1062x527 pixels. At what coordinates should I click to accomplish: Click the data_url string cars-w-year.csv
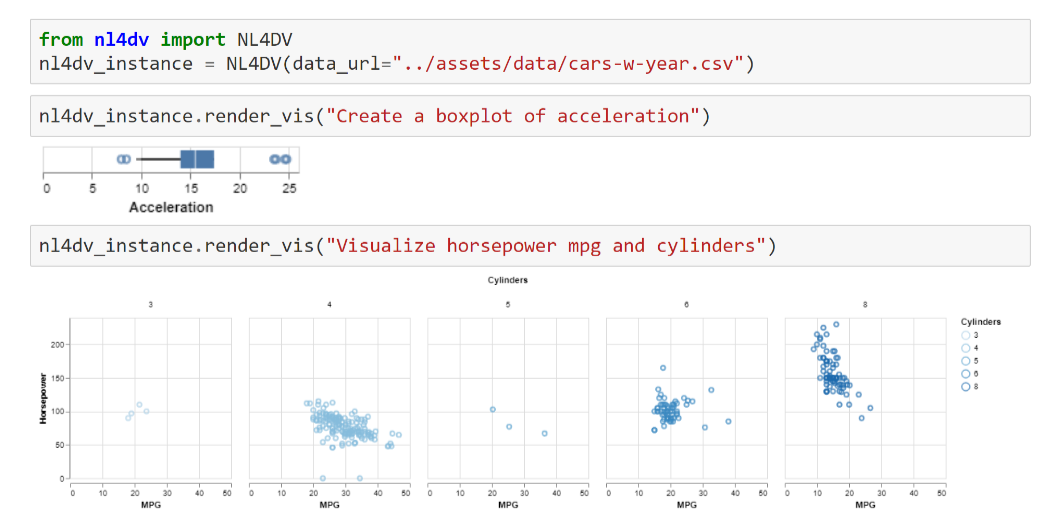tap(570, 64)
